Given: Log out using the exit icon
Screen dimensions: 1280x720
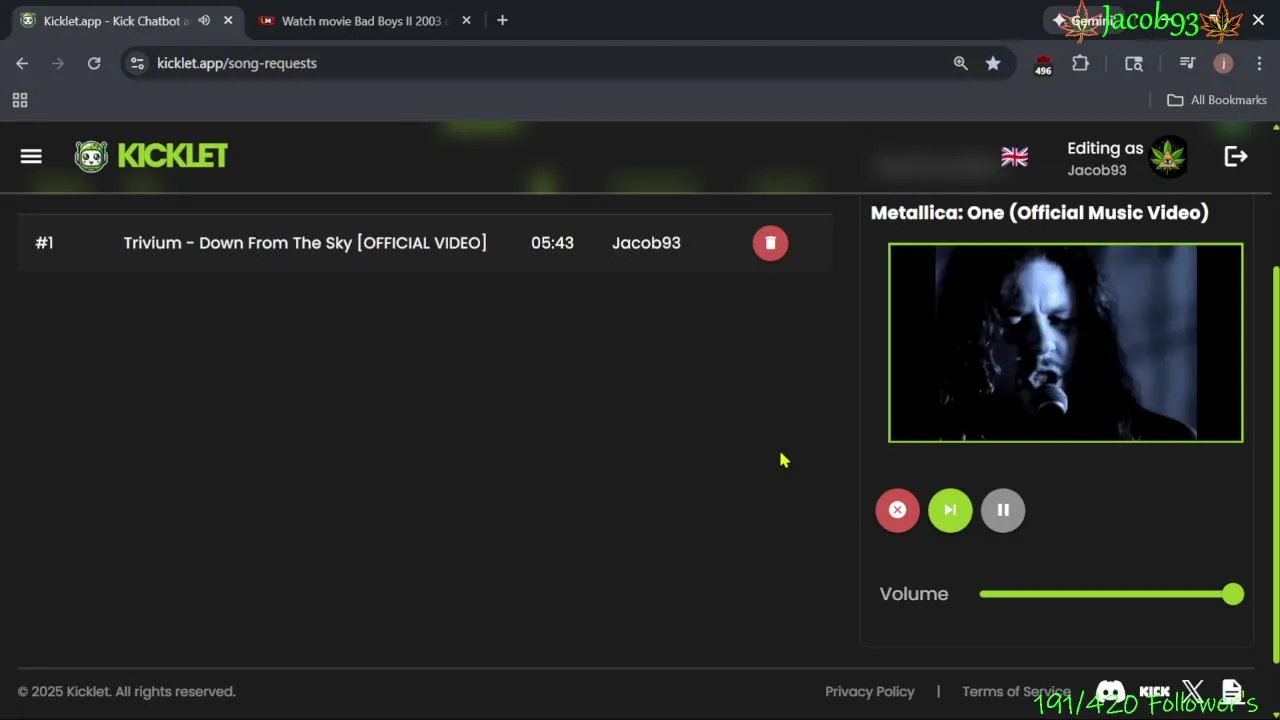Looking at the screenshot, I should click(1236, 156).
